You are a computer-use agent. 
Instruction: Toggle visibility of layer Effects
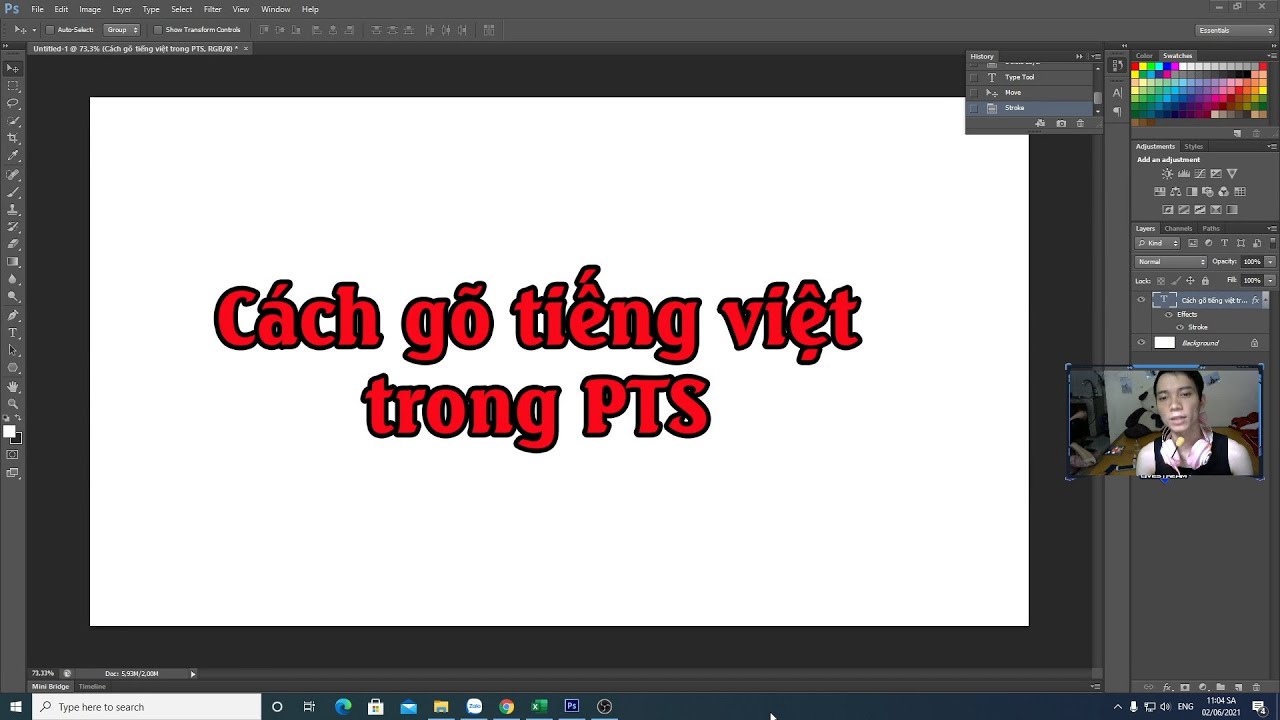[x=1169, y=314]
